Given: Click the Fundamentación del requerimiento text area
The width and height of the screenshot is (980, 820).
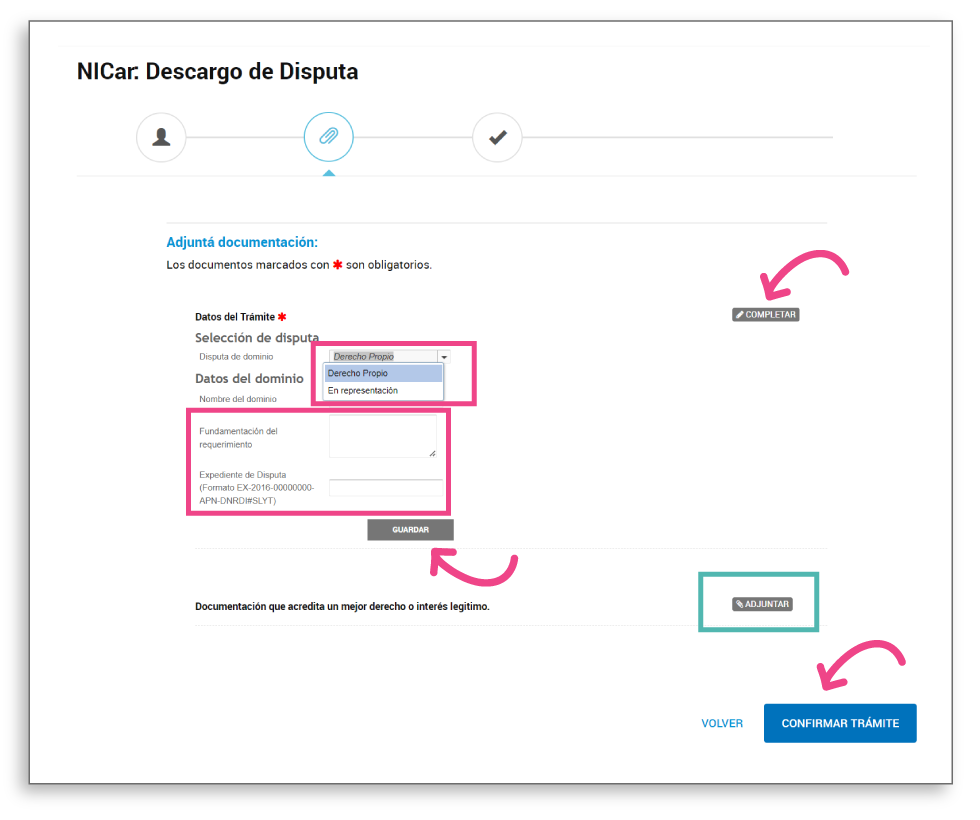Looking at the screenshot, I should pos(384,435).
